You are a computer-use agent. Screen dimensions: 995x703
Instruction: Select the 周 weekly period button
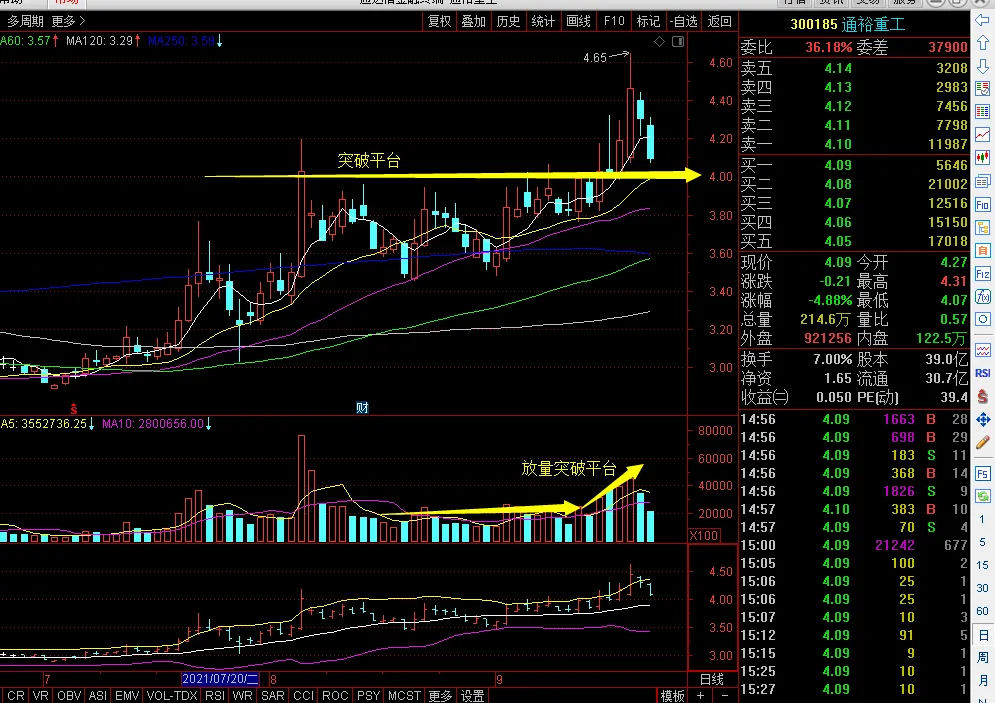[x=982, y=657]
